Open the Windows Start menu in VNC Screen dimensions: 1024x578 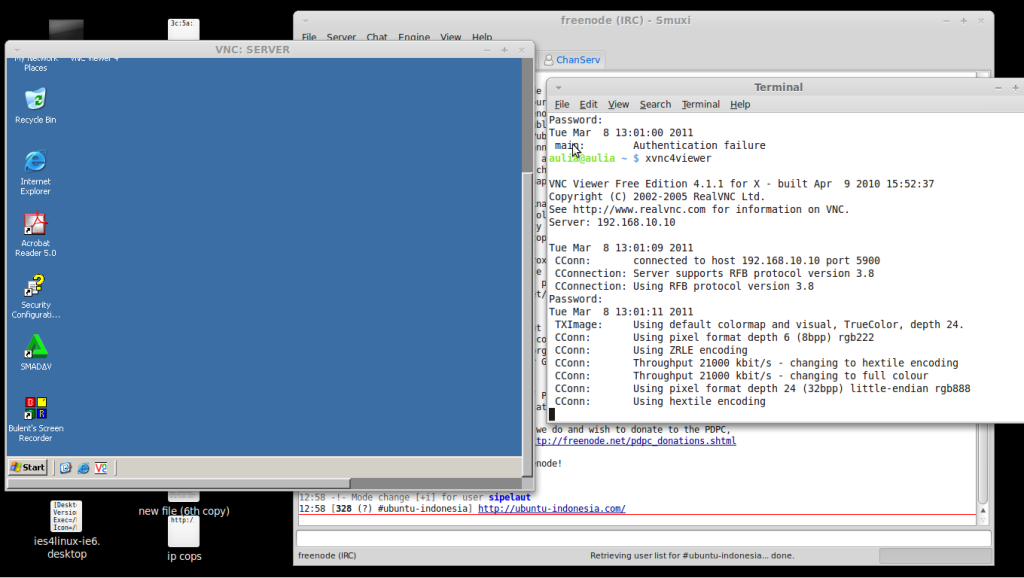27,467
